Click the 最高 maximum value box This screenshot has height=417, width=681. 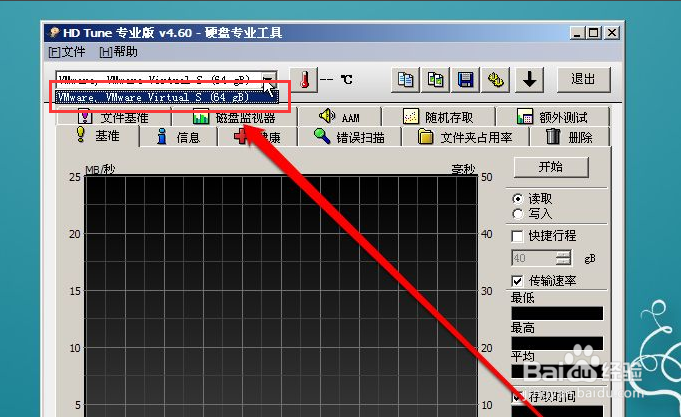557,343
